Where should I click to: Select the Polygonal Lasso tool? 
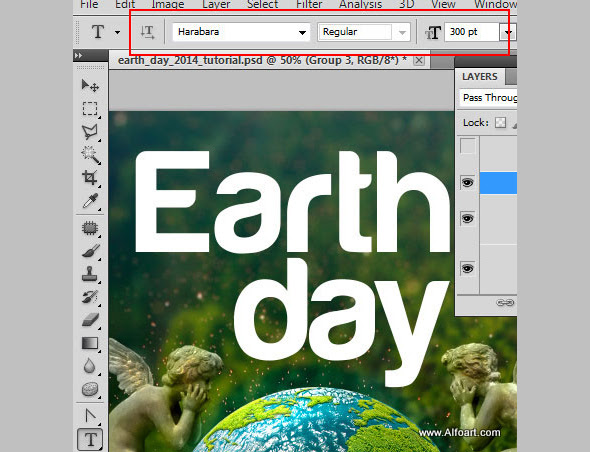(x=90, y=132)
